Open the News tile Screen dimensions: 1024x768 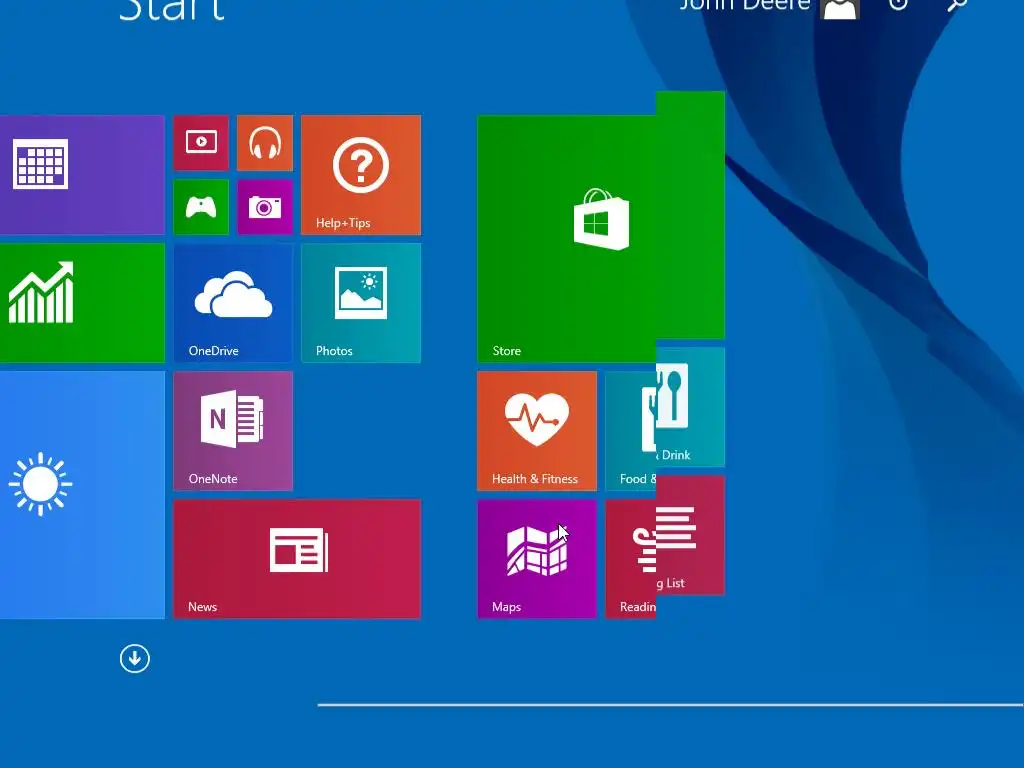coord(297,559)
